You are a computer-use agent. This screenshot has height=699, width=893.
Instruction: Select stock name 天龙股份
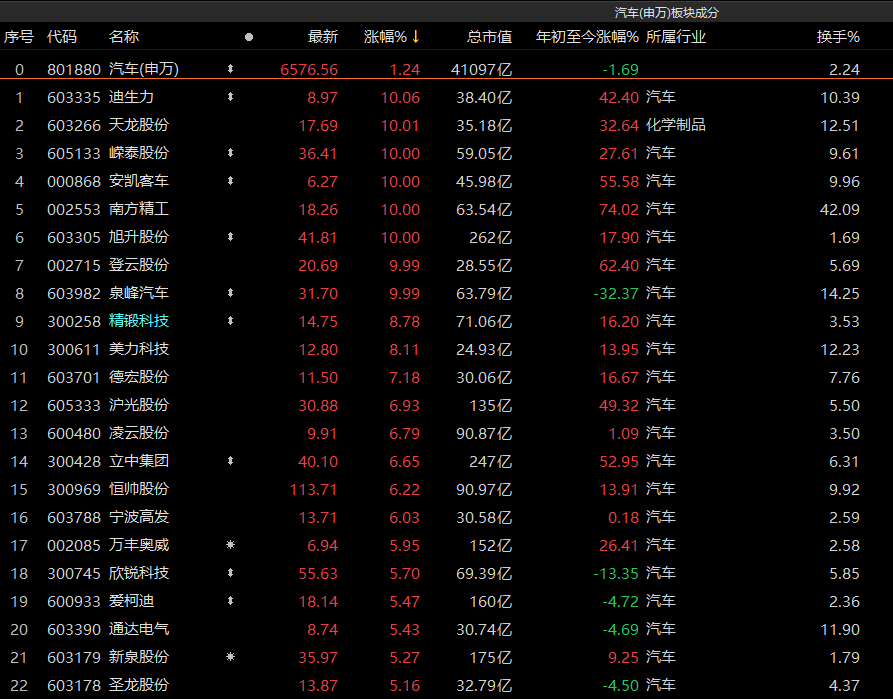tap(139, 125)
